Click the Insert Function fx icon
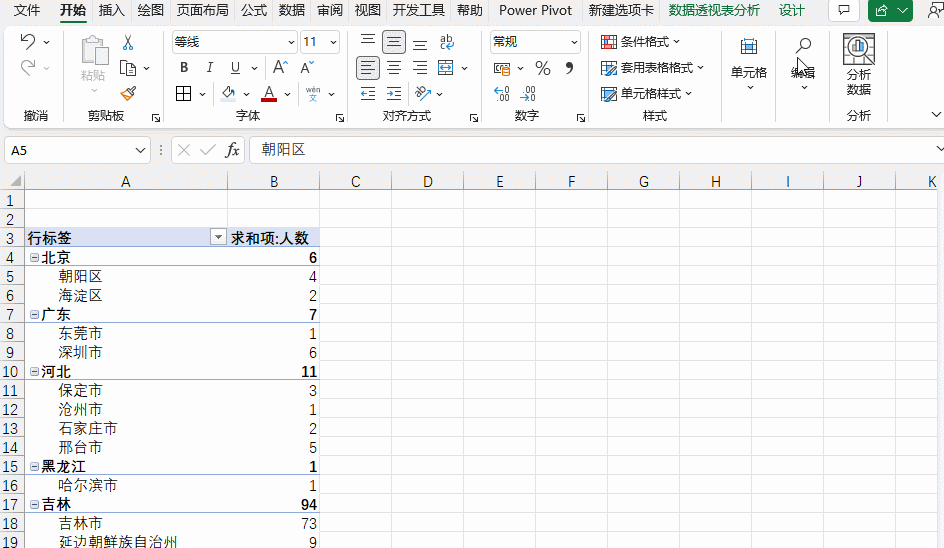This screenshot has width=944, height=548. (x=232, y=150)
